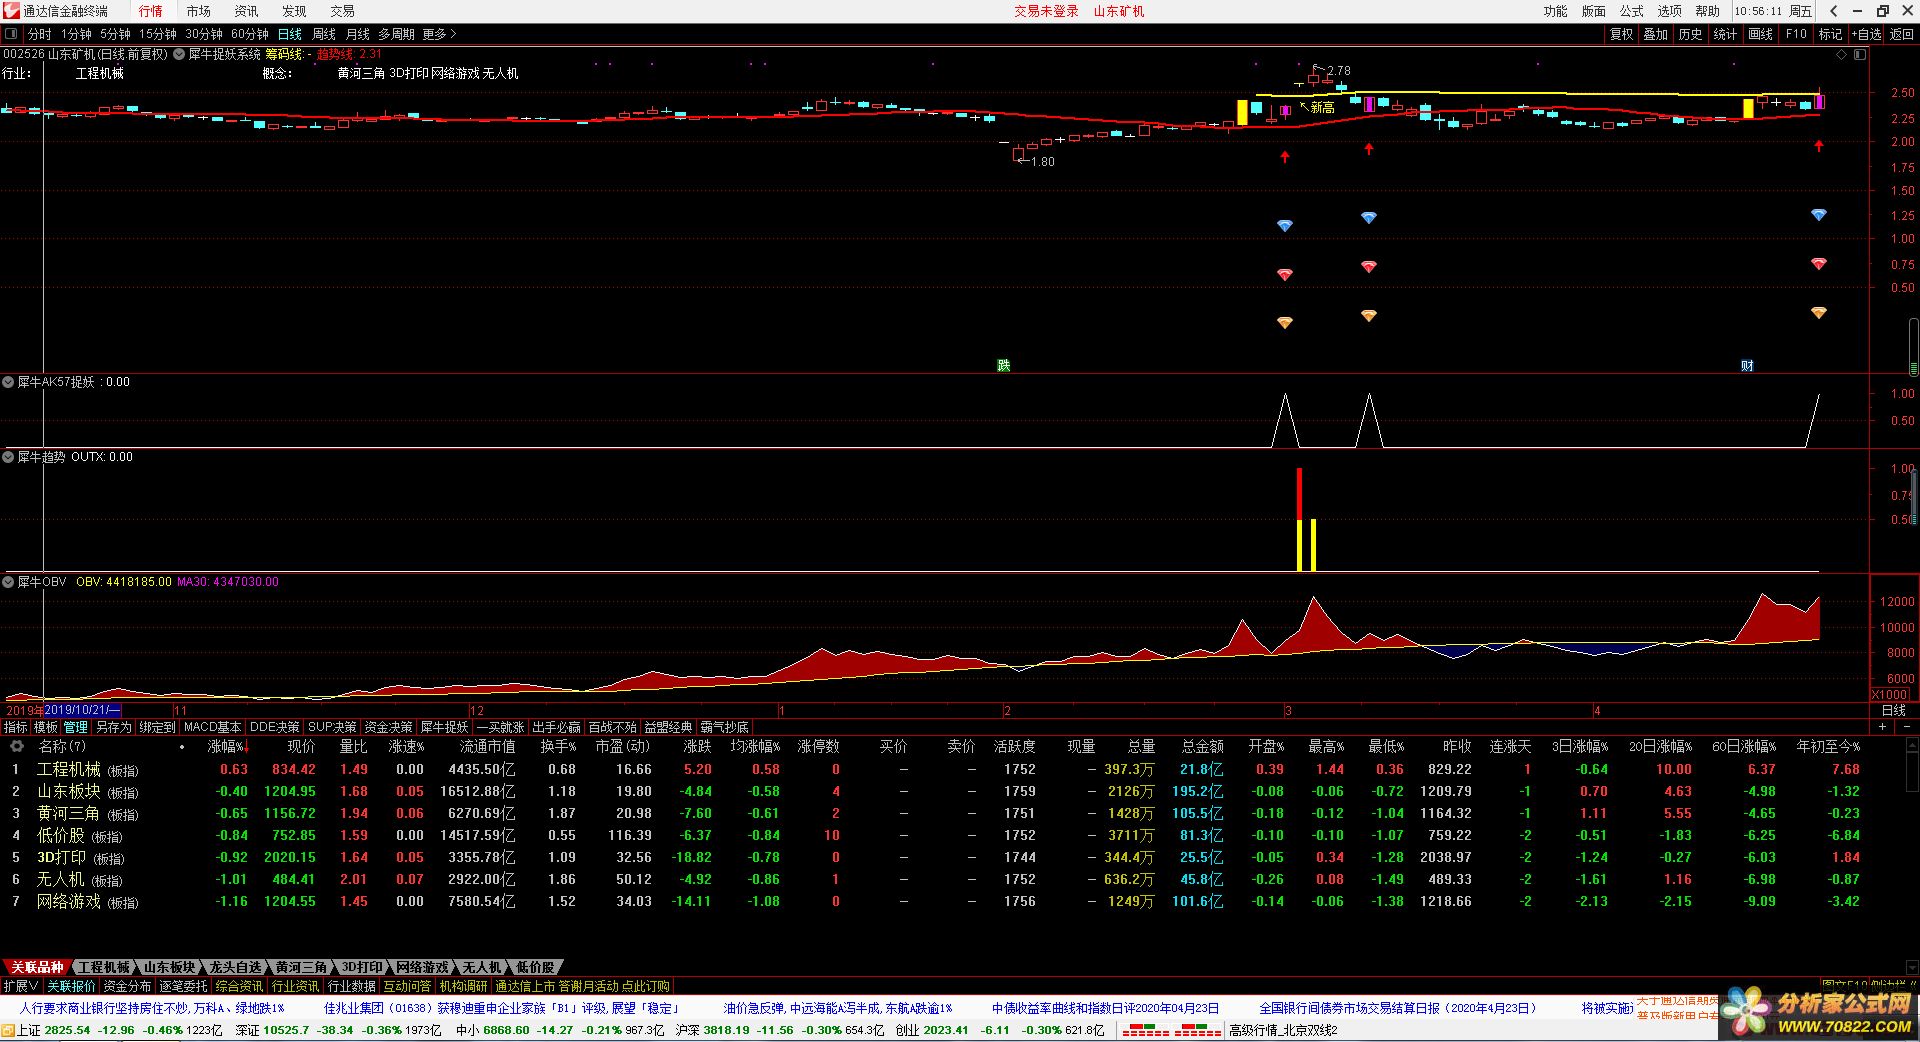
Task: Click the diamond icon at chart corner
Action: [1843, 54]
